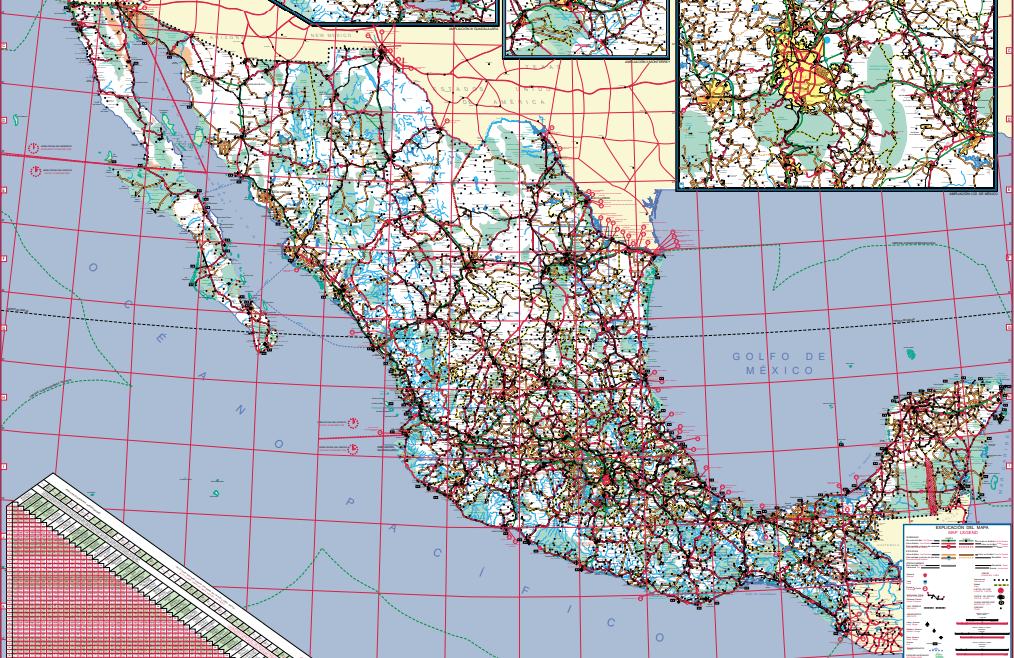Select the EXPLICACIÓN DEL MAPA legend title
The height and width of the screenshot is (658, 1014).
(x=962, y=527)
